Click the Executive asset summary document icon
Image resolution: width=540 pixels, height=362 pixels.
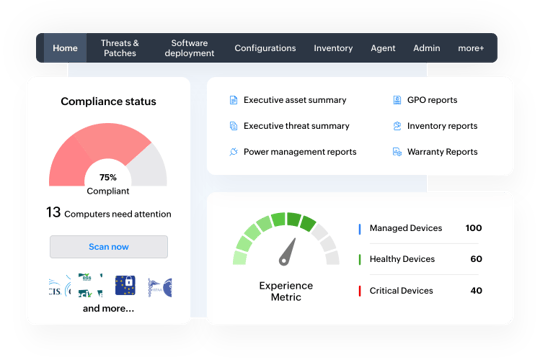click(x=233, y=100)
